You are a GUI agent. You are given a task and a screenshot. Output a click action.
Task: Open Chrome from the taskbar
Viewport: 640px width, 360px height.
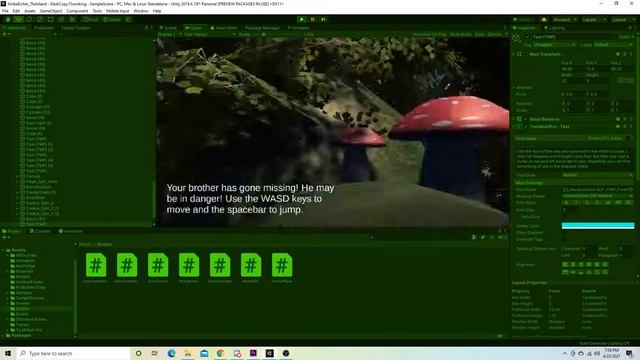click(220, 353)
